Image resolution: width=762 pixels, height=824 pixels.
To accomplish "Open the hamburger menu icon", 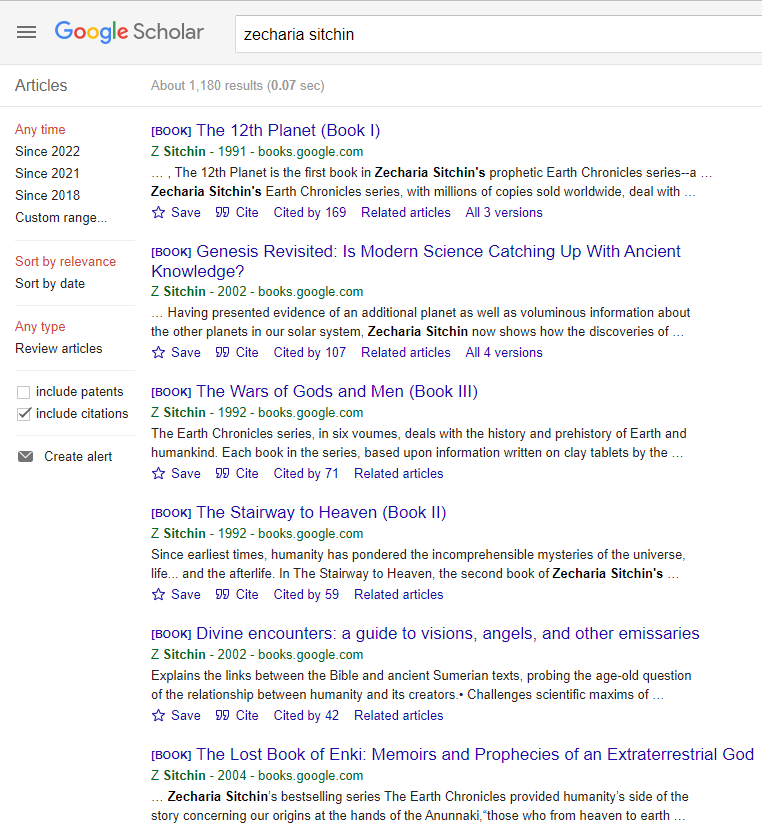I will (x=26, y=33).
